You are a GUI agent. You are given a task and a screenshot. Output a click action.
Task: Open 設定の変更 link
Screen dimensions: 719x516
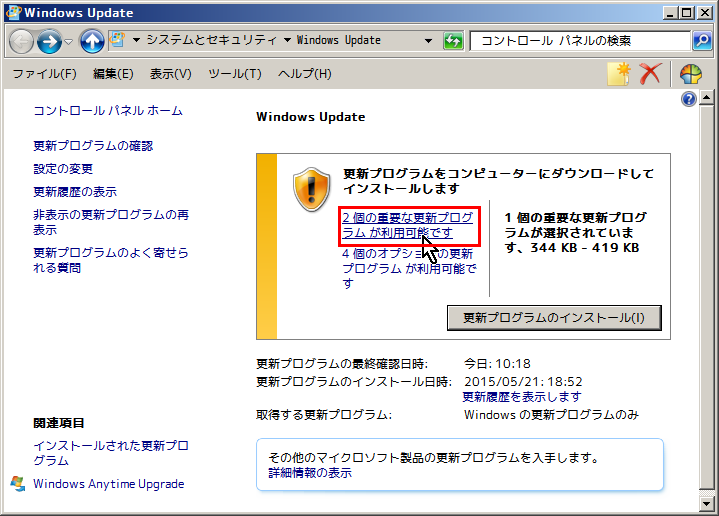pos(63,169)
